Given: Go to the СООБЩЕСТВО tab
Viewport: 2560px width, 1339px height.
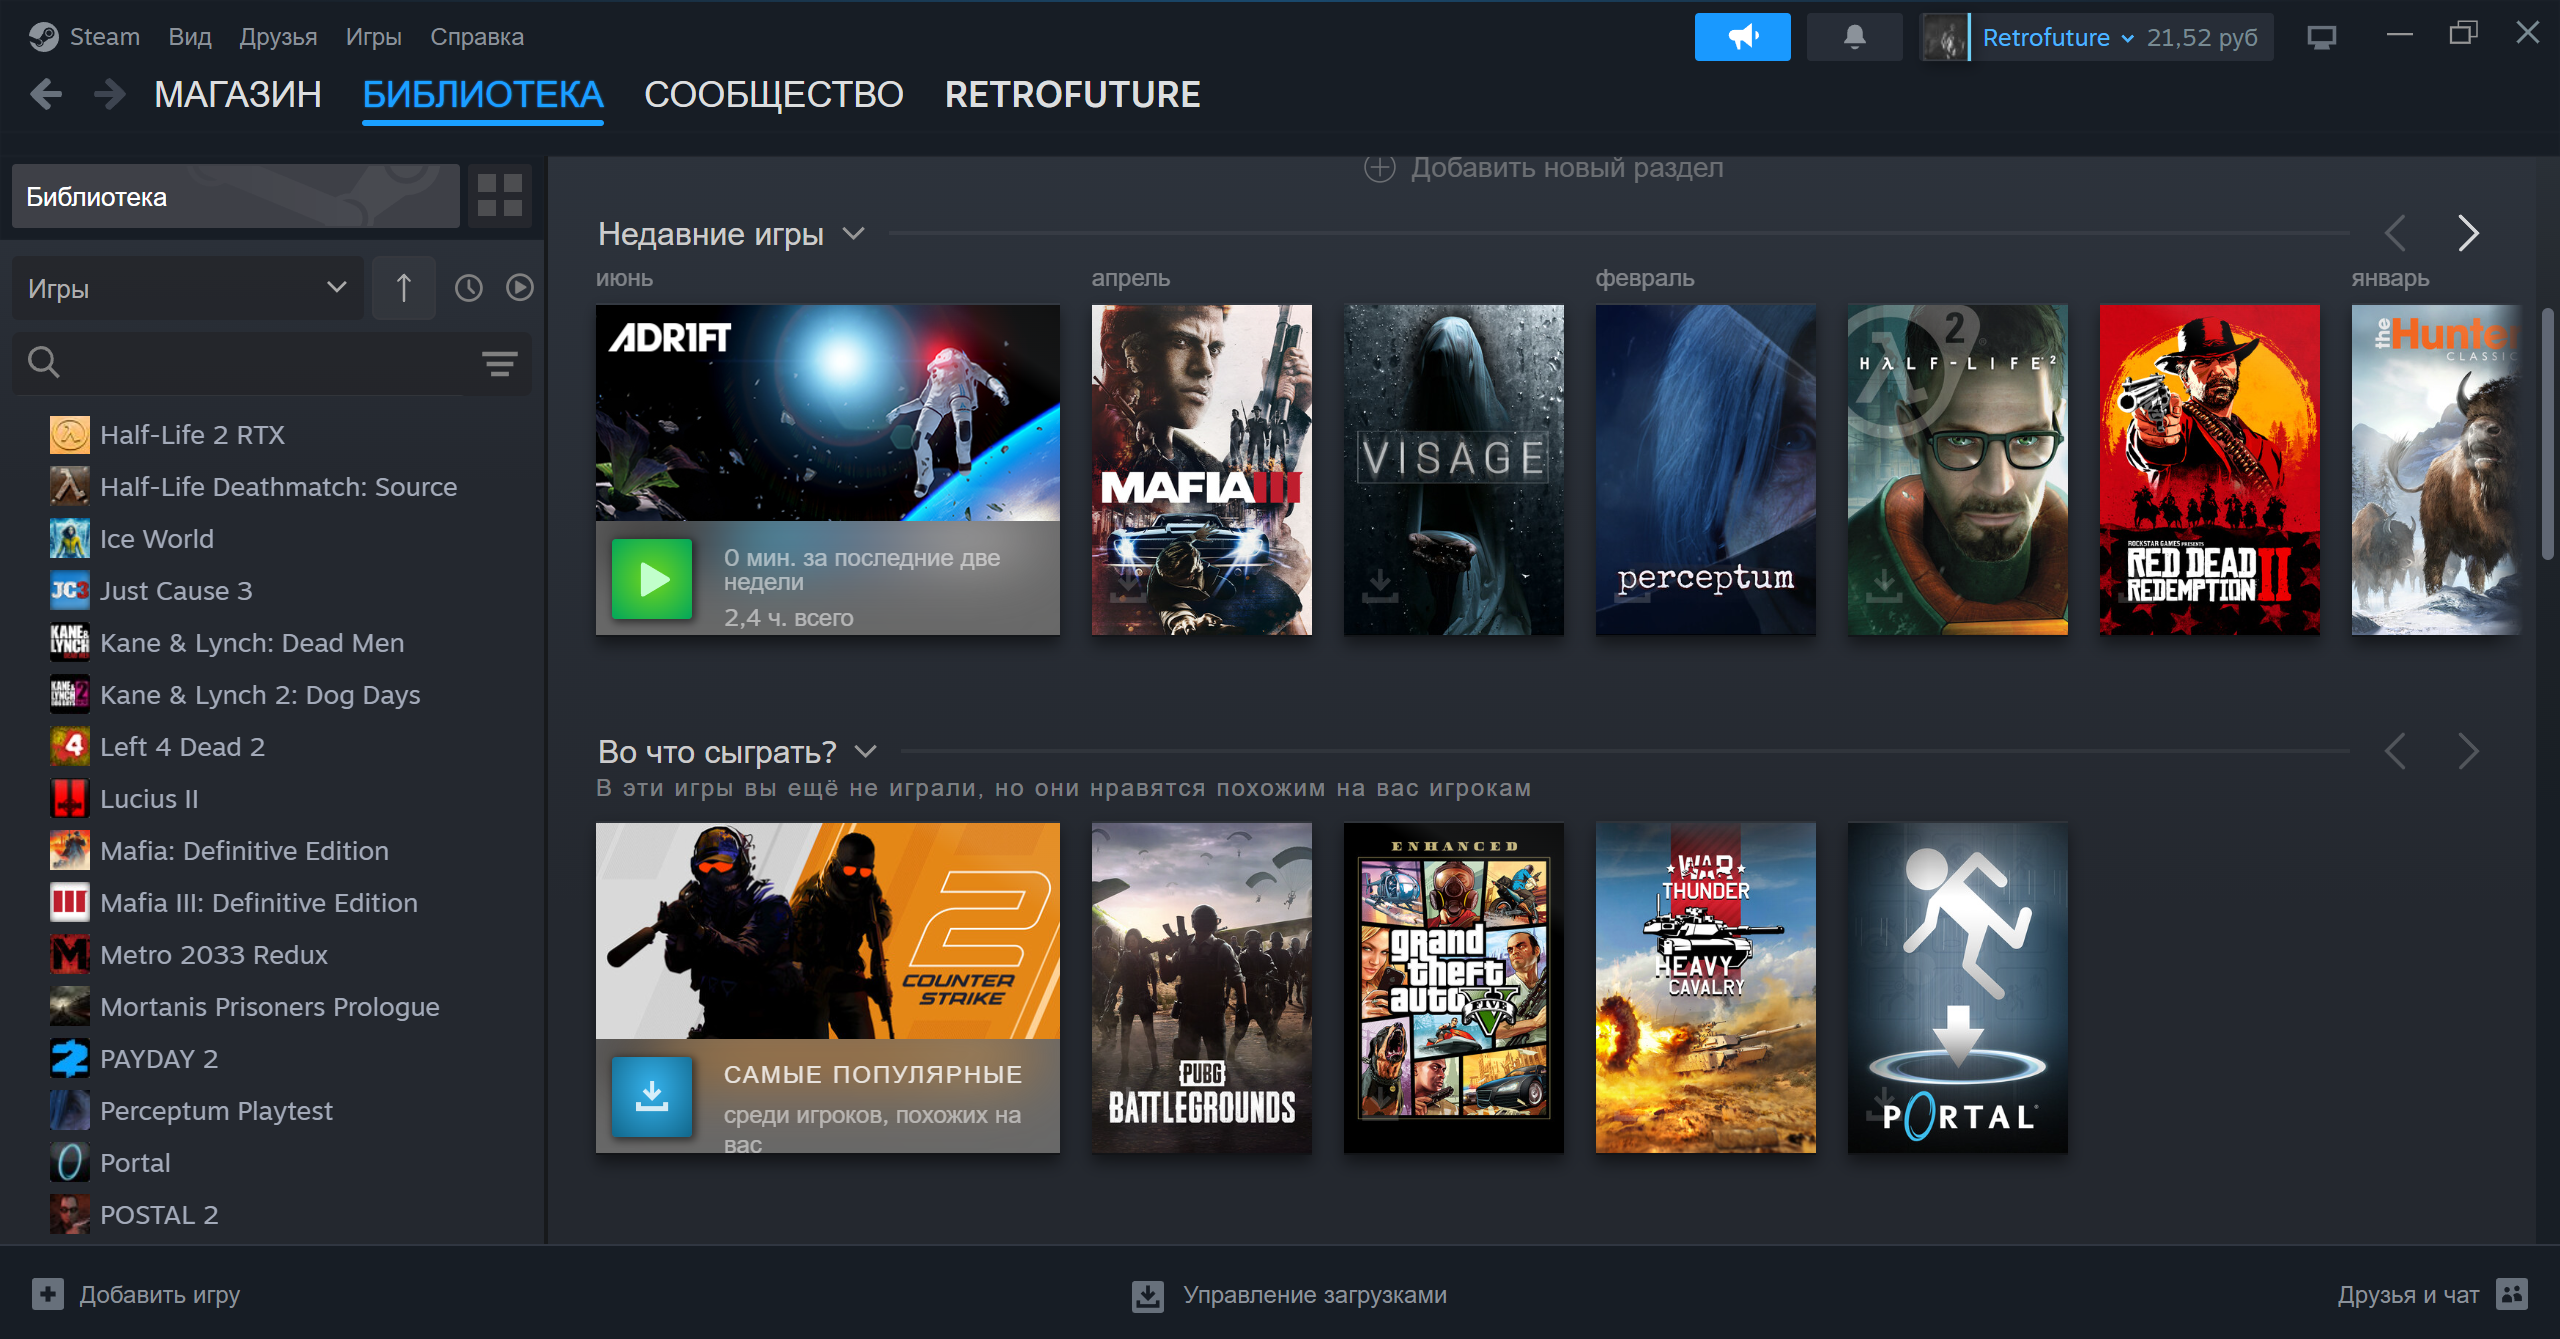Looking at the screenshot, I should click(774, 95).
